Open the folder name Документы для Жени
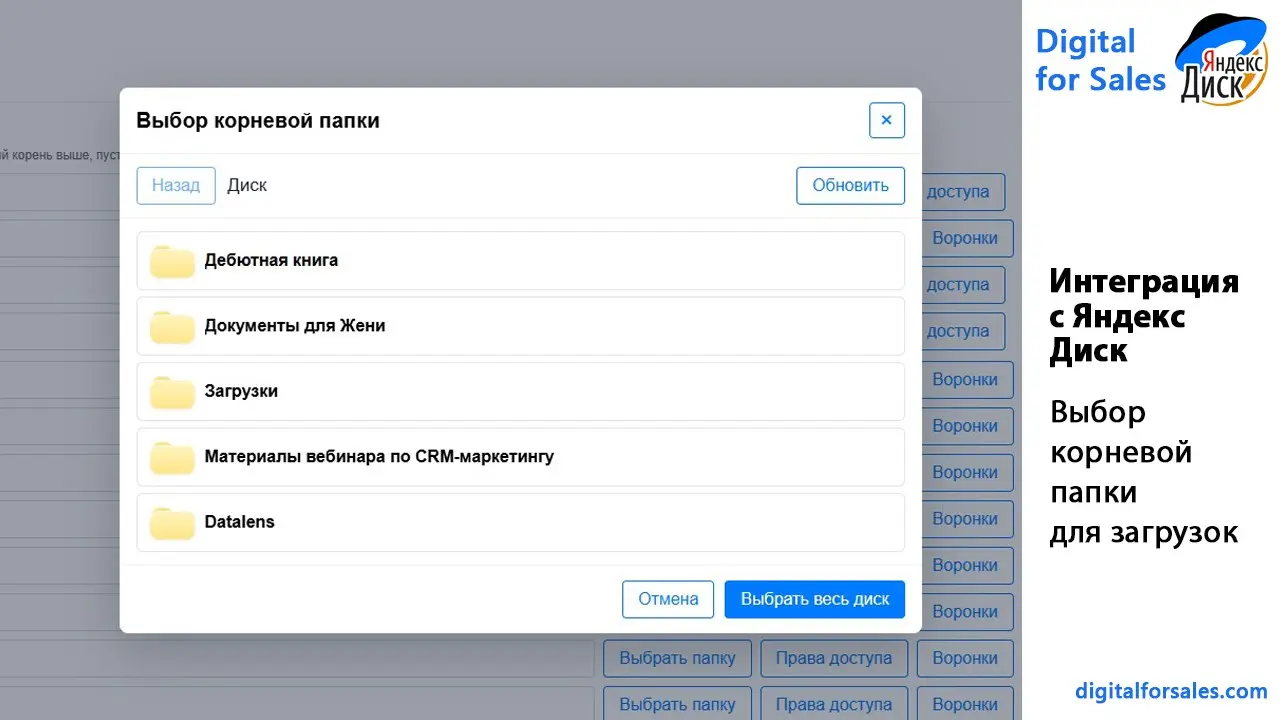This screenshot has width=1280, height=720. (295, 325)
